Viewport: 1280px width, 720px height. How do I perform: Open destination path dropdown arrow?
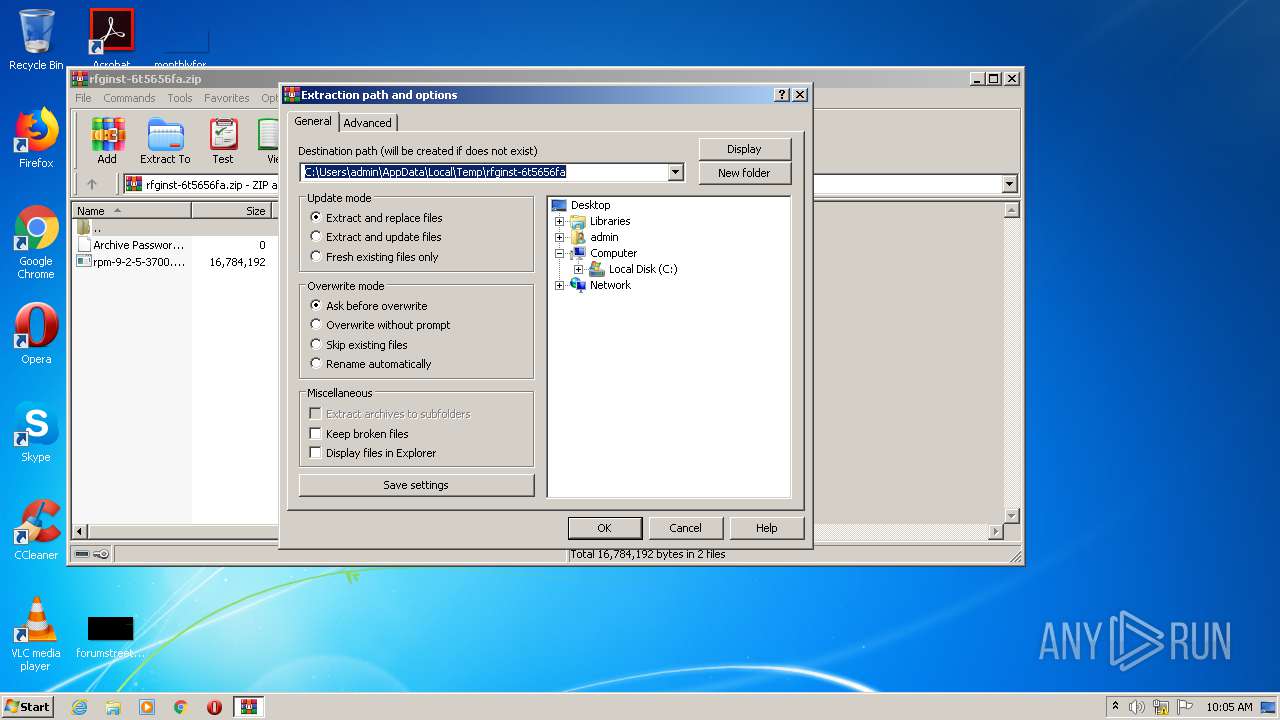675,172
